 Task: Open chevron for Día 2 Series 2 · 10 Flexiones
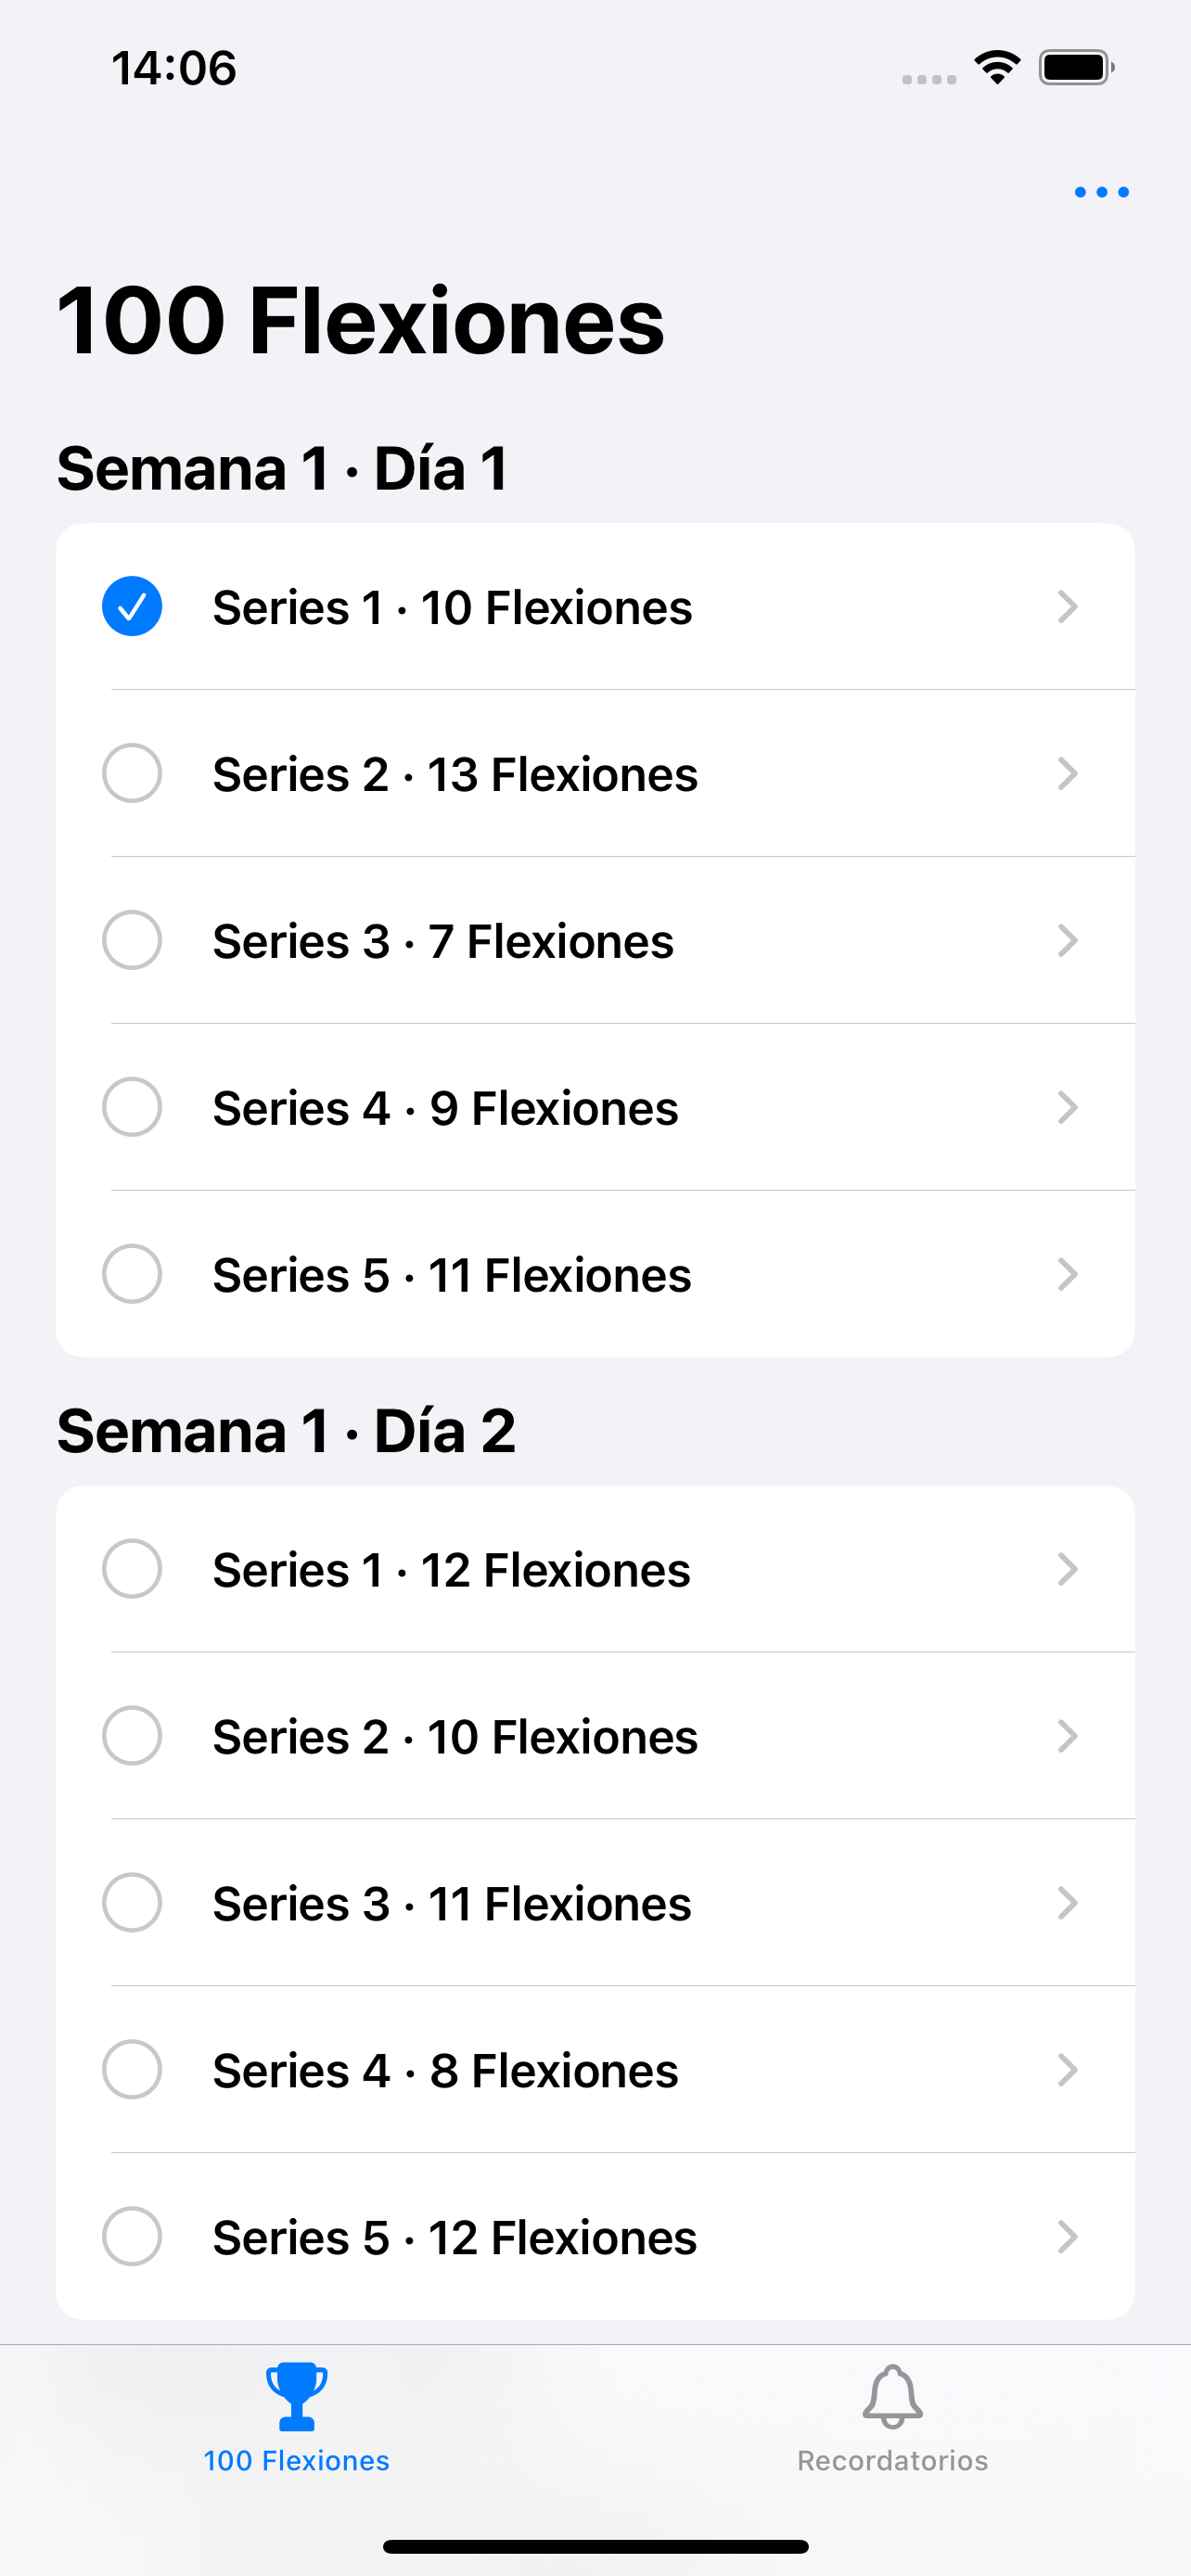pyautogui.click(x=1067, y=1736)
